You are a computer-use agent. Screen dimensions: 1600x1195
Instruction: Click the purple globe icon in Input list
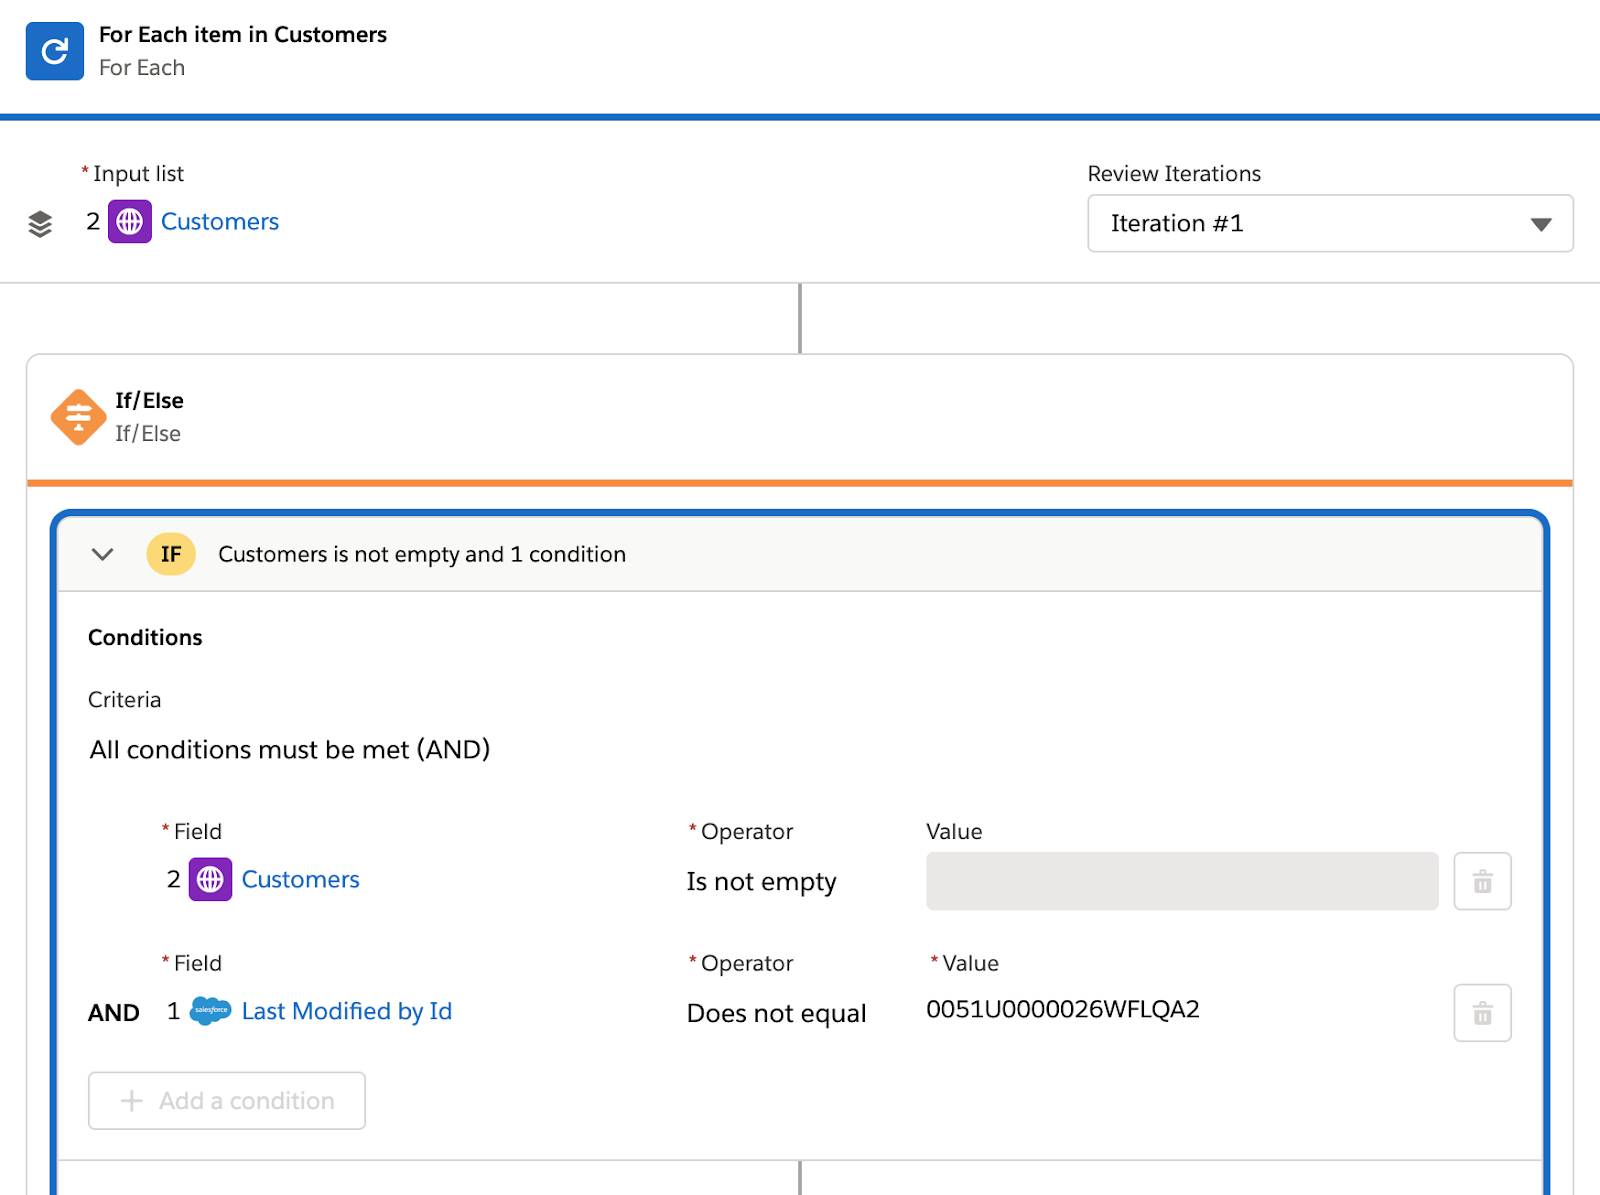pos(130,221)
